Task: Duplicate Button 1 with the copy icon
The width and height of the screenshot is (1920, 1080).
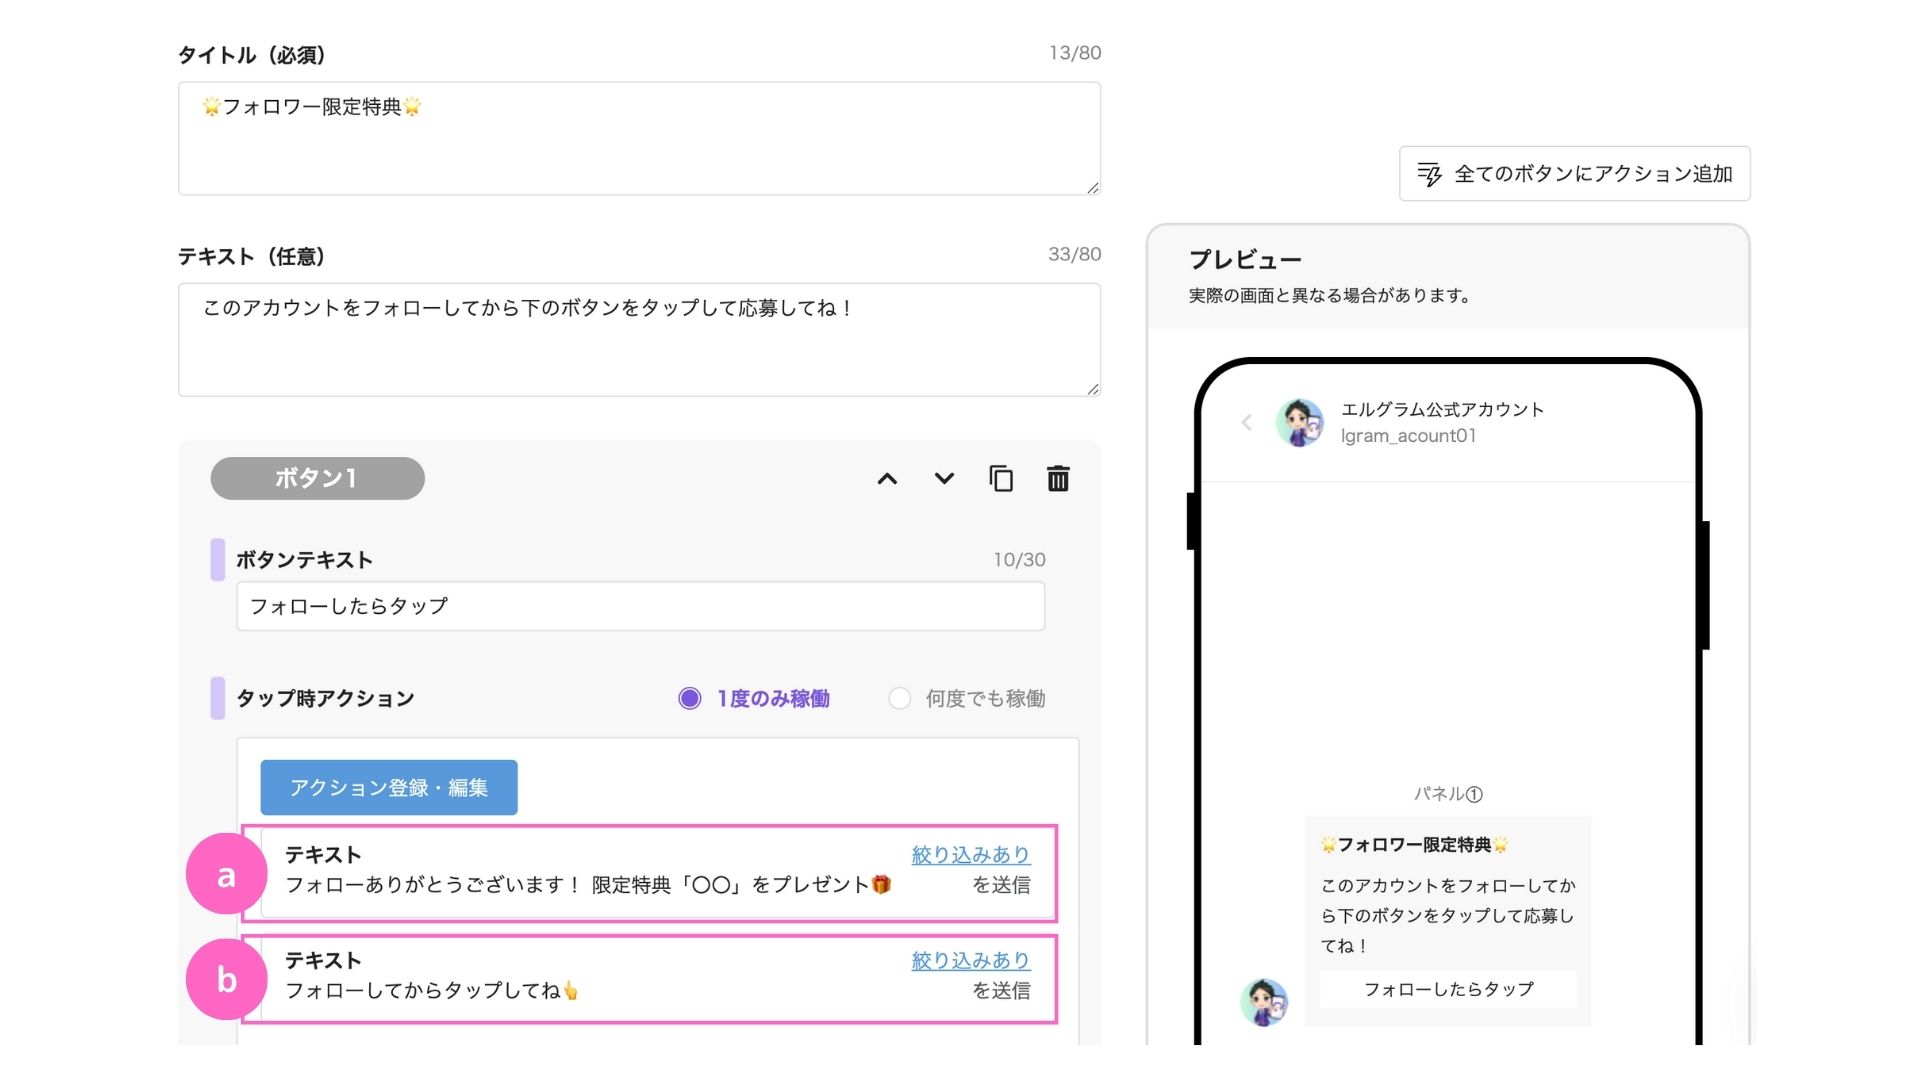Action: click(1001, 479)
